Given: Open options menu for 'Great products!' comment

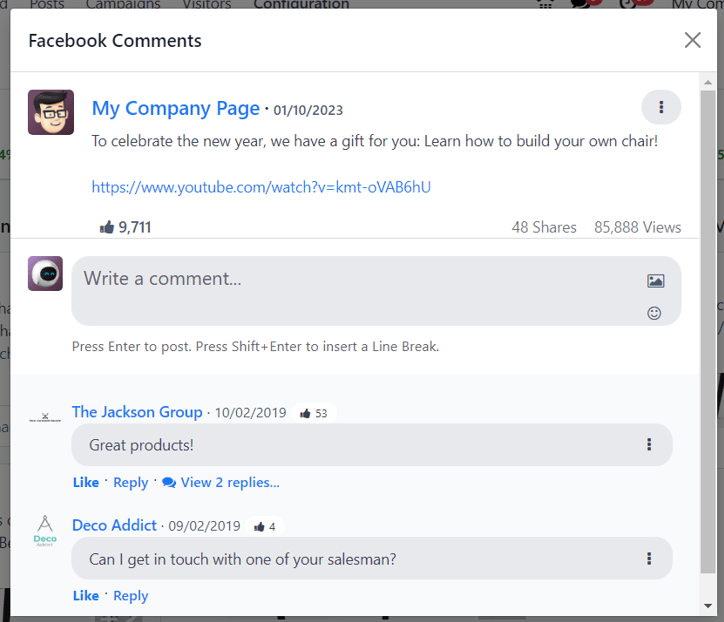Looking at the screenshot, I should pyautogui.click(x=649, y=445).
